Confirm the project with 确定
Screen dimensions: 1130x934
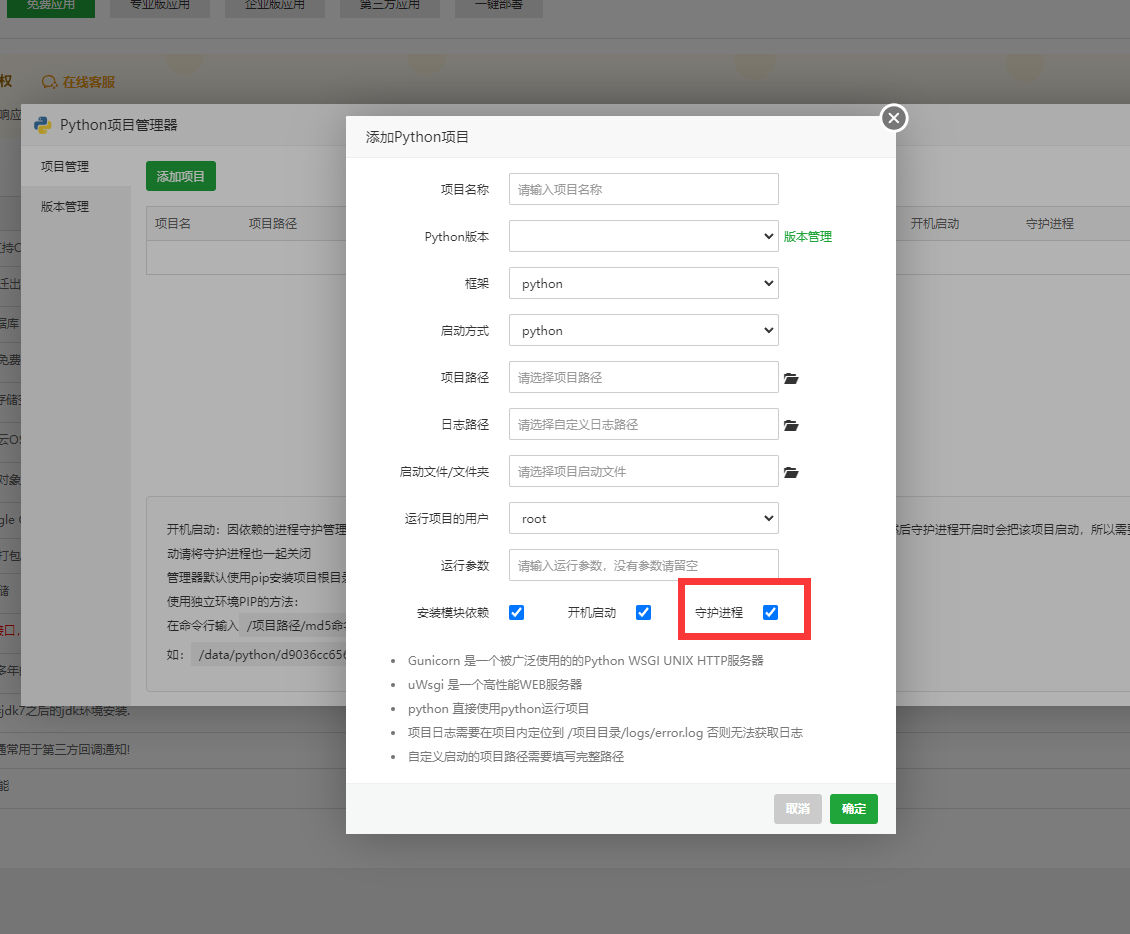pyautogui.click(x=853, y=808)
